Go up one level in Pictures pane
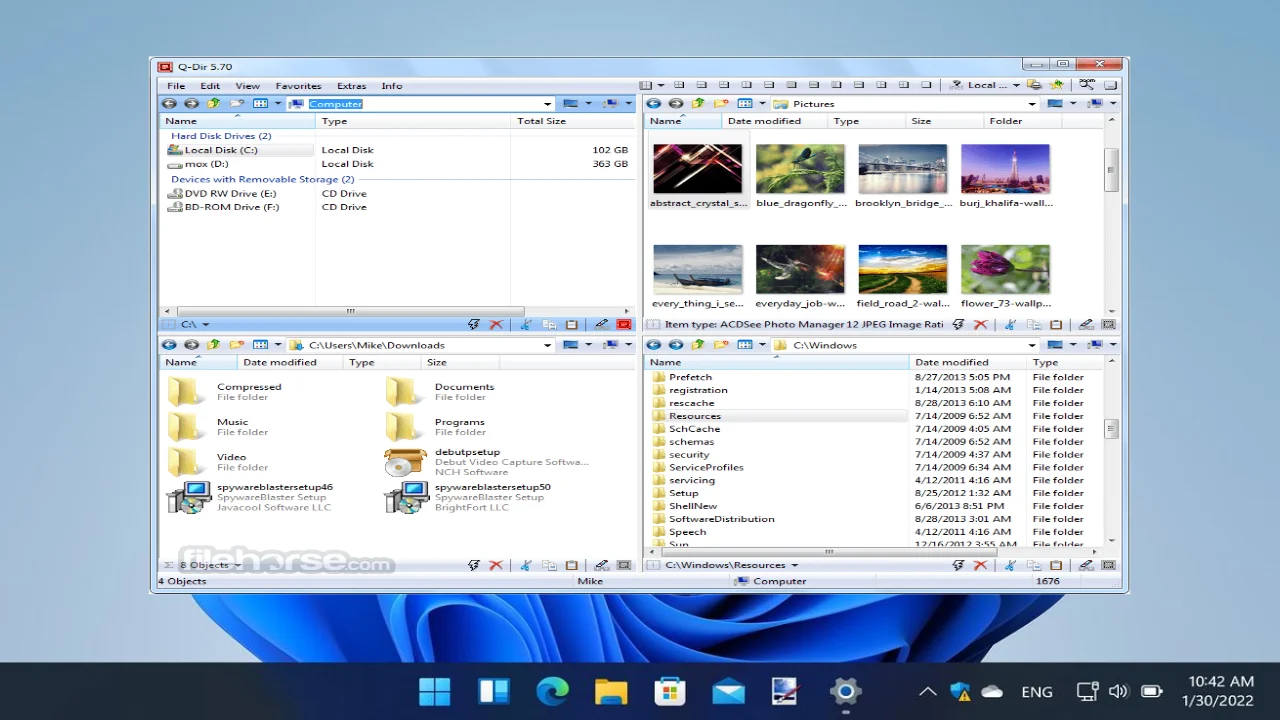 tap(698, 104)
